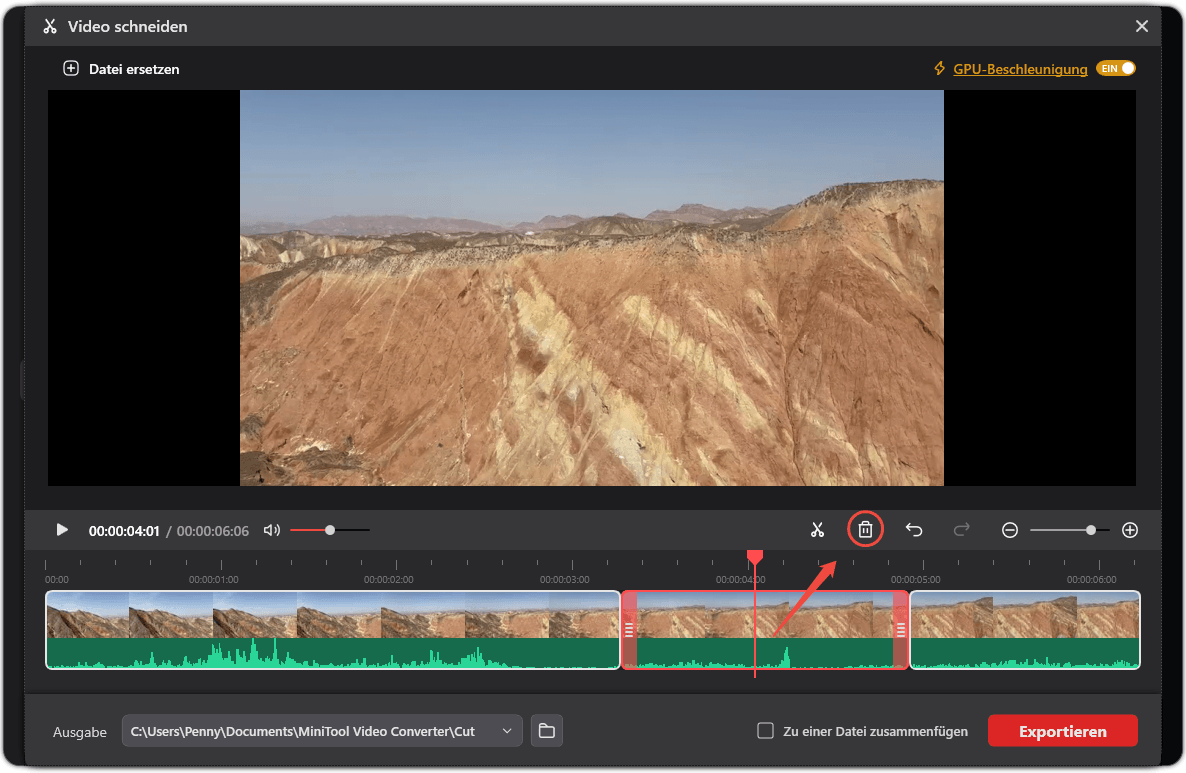Replace file via Datei ersetzen label
The height and width of the screenshot is (773, 1186).
134,69
